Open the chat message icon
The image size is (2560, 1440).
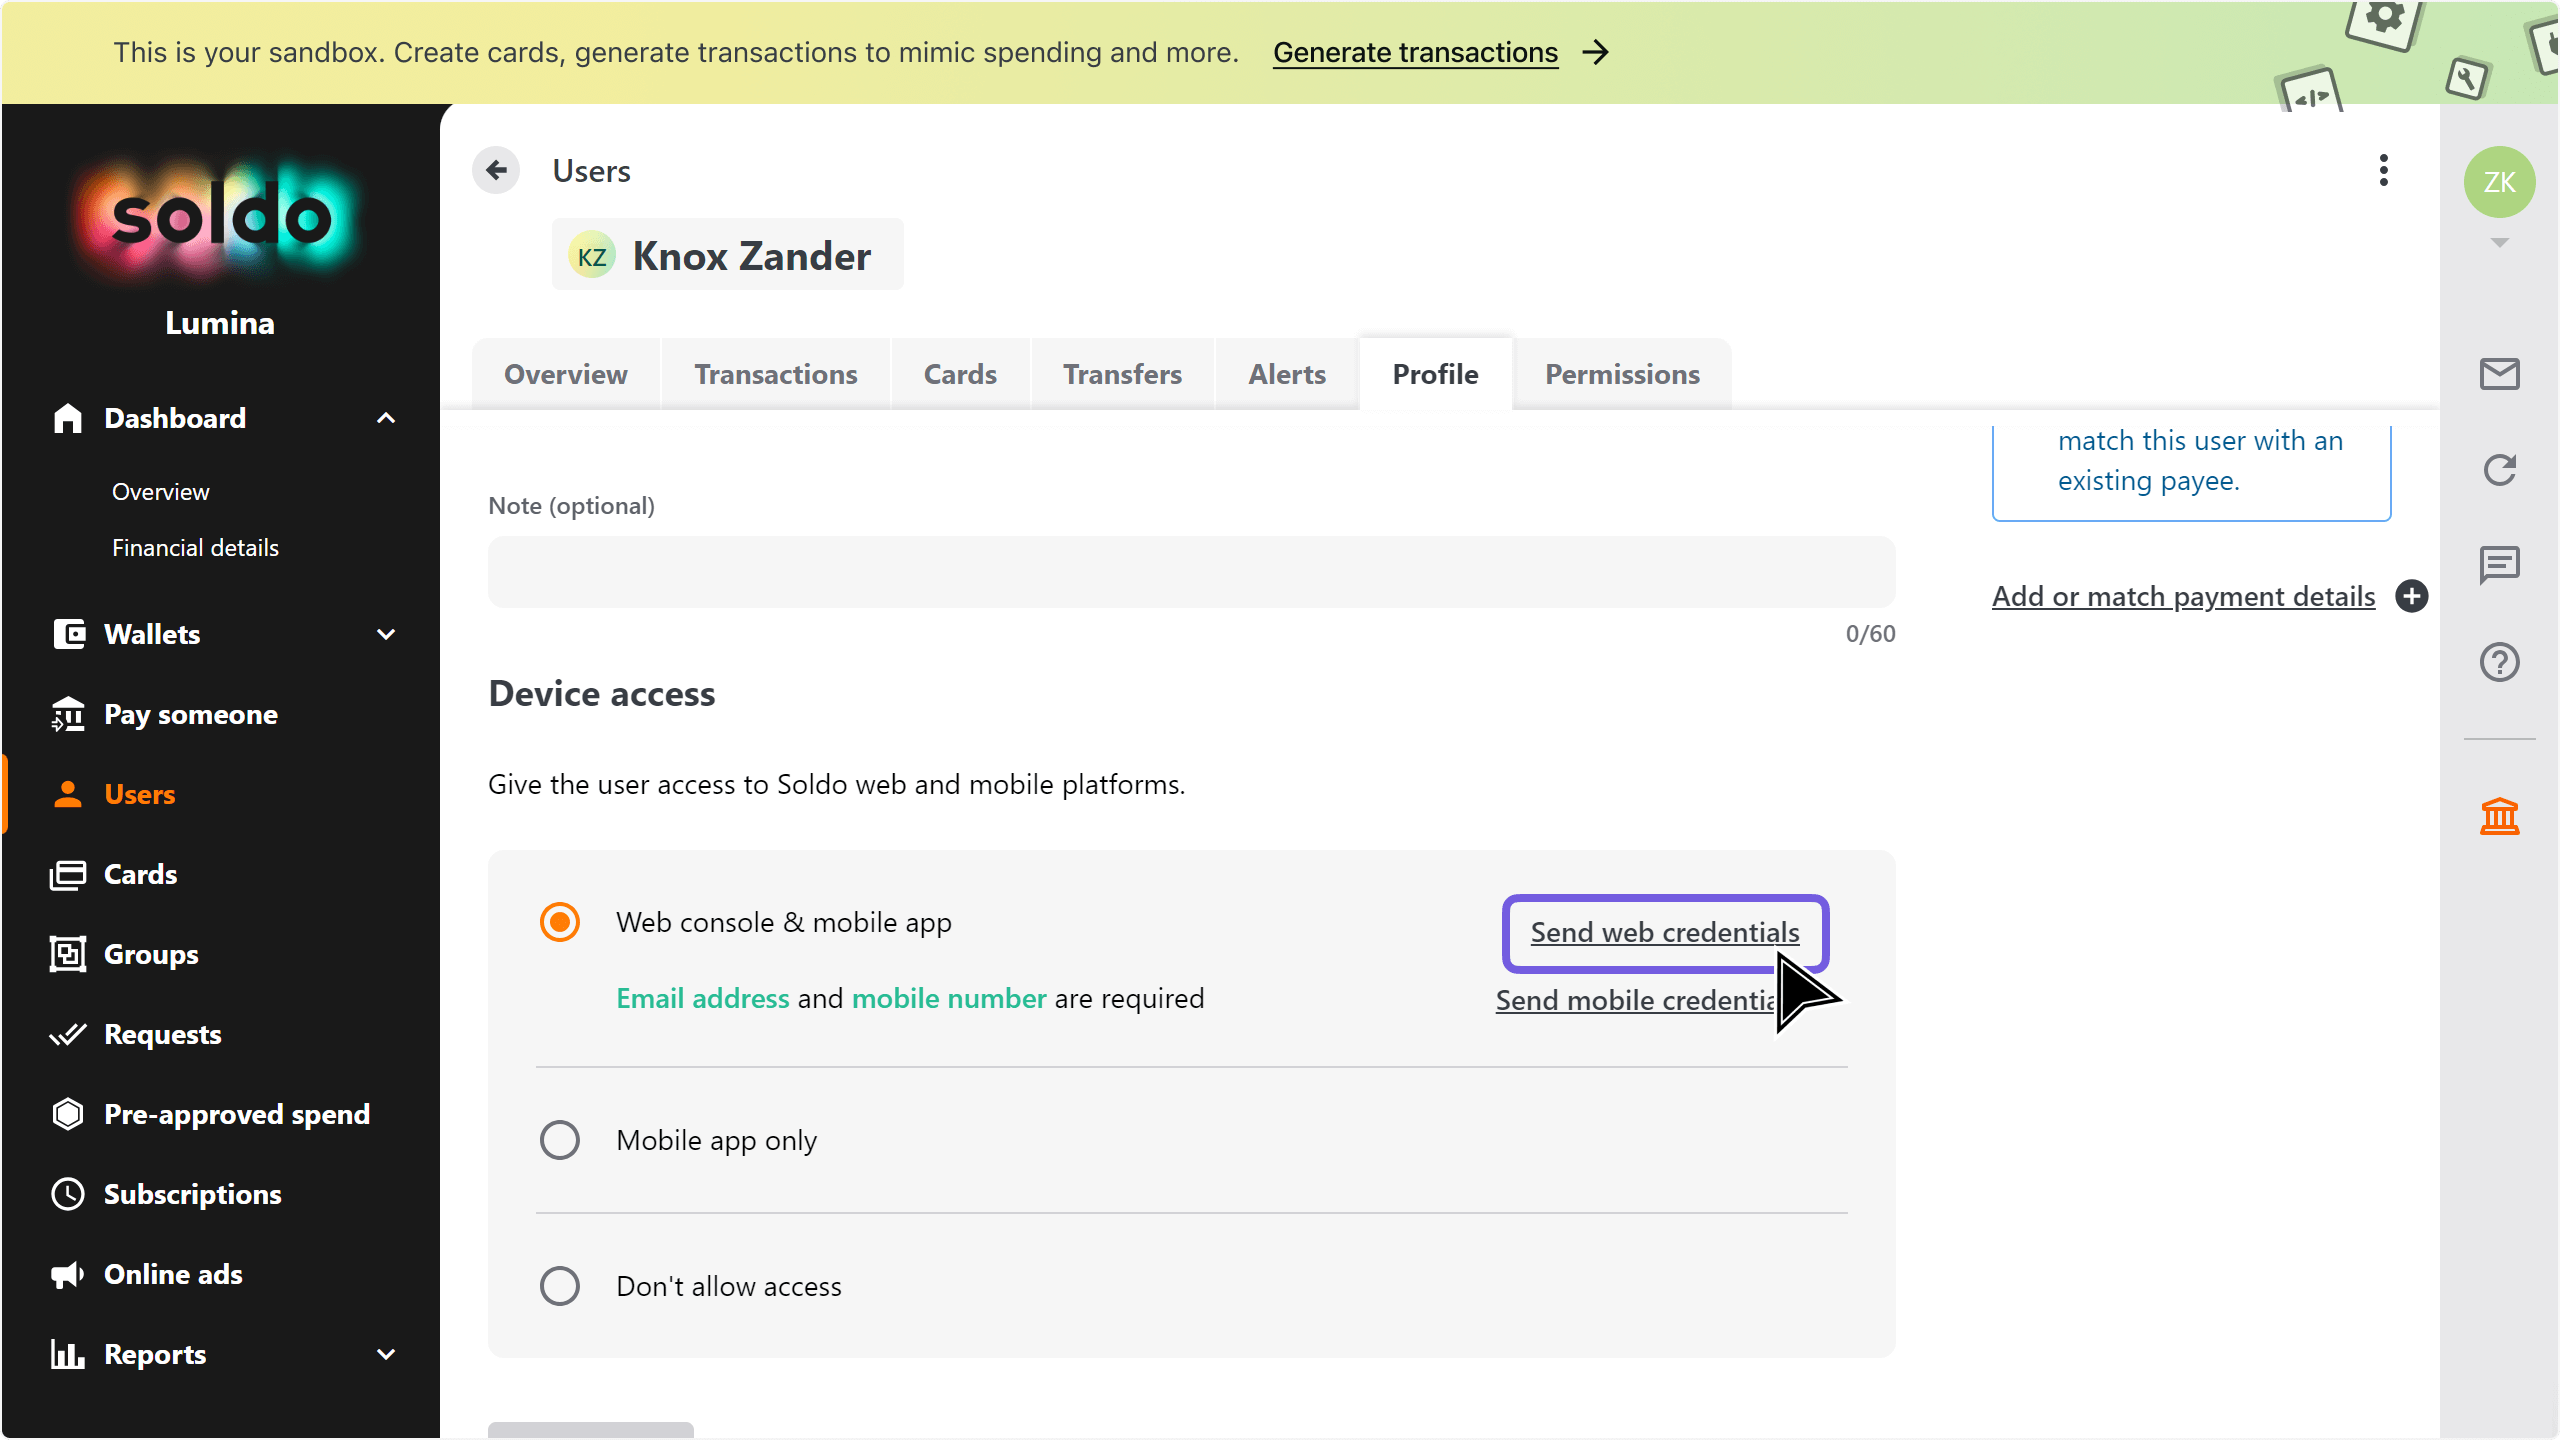pyautogui.click(x=2499, y=565)
